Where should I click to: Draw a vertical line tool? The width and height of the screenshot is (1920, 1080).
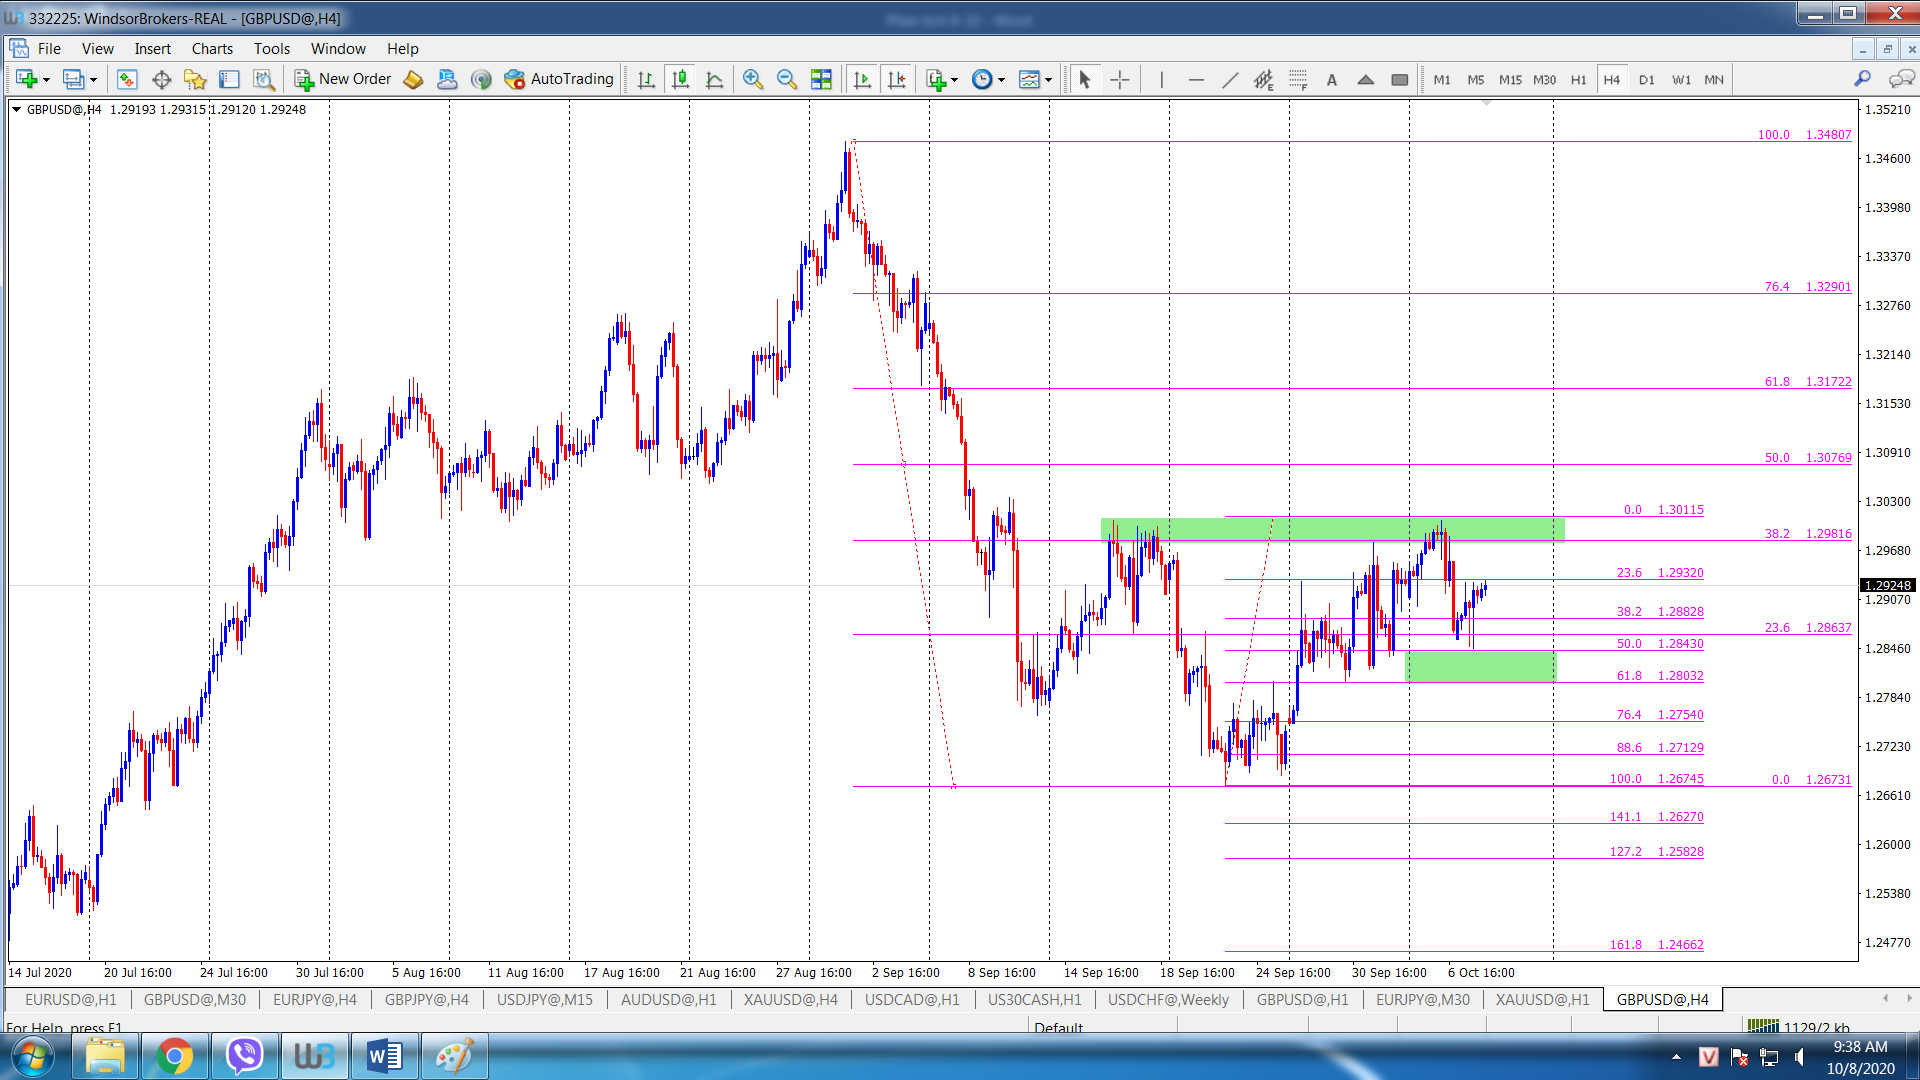pos(1161,79)
